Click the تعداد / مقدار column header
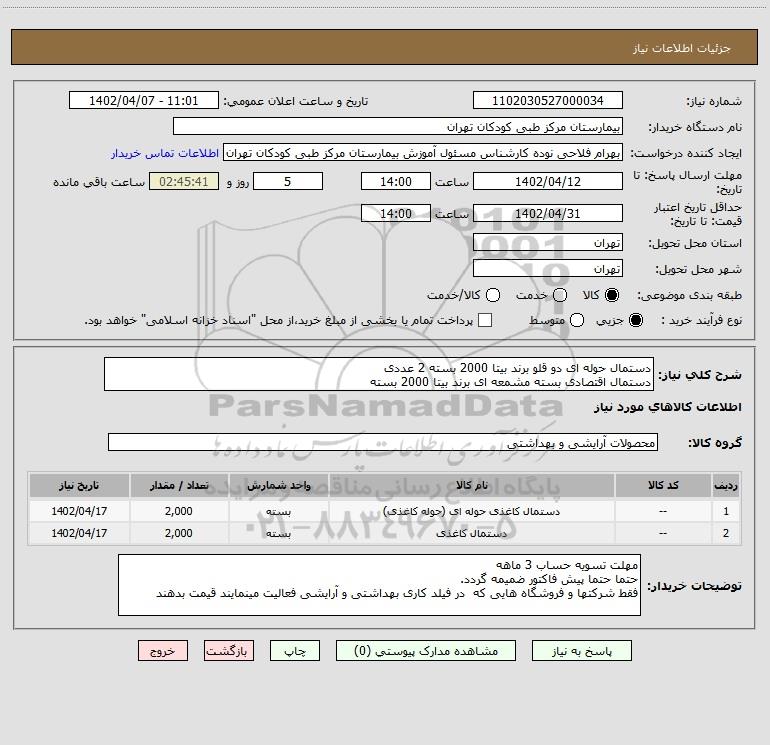770x745 pixels. 179,485
